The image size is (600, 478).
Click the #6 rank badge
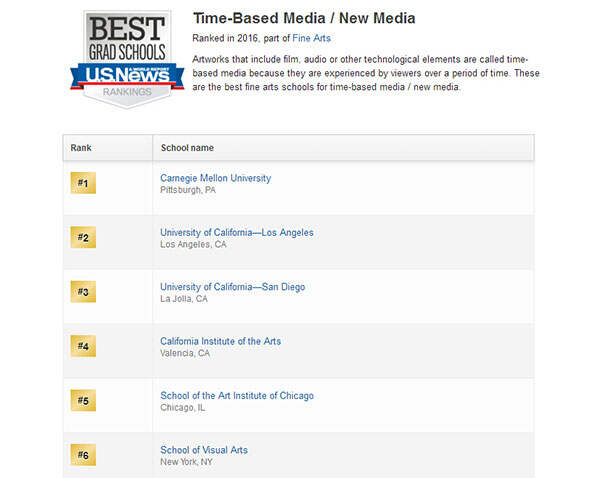[x=83, y=455]
